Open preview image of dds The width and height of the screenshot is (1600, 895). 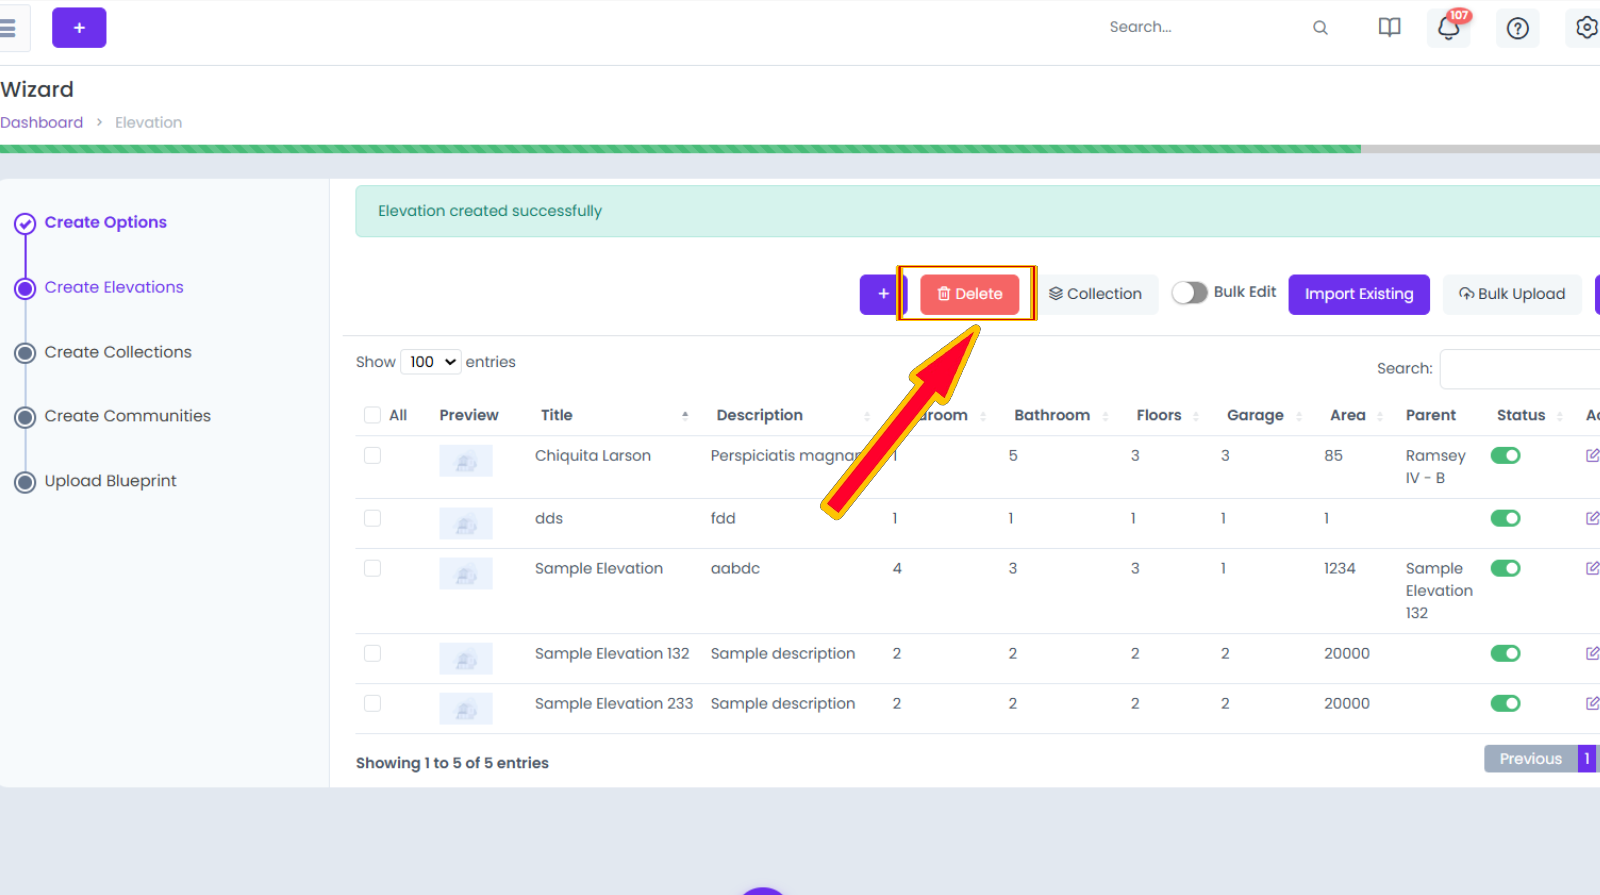click(x=466, y=524)
